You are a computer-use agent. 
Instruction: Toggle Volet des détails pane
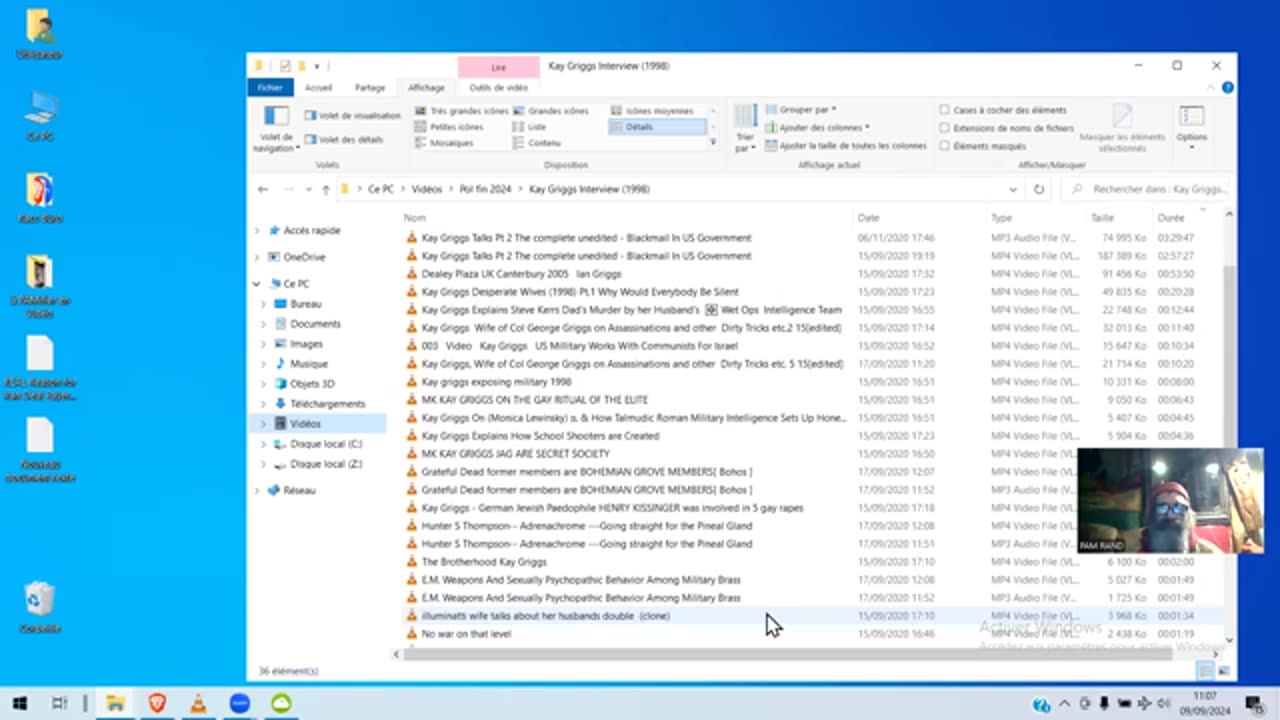pyautogui.click(x=344, y=139)
